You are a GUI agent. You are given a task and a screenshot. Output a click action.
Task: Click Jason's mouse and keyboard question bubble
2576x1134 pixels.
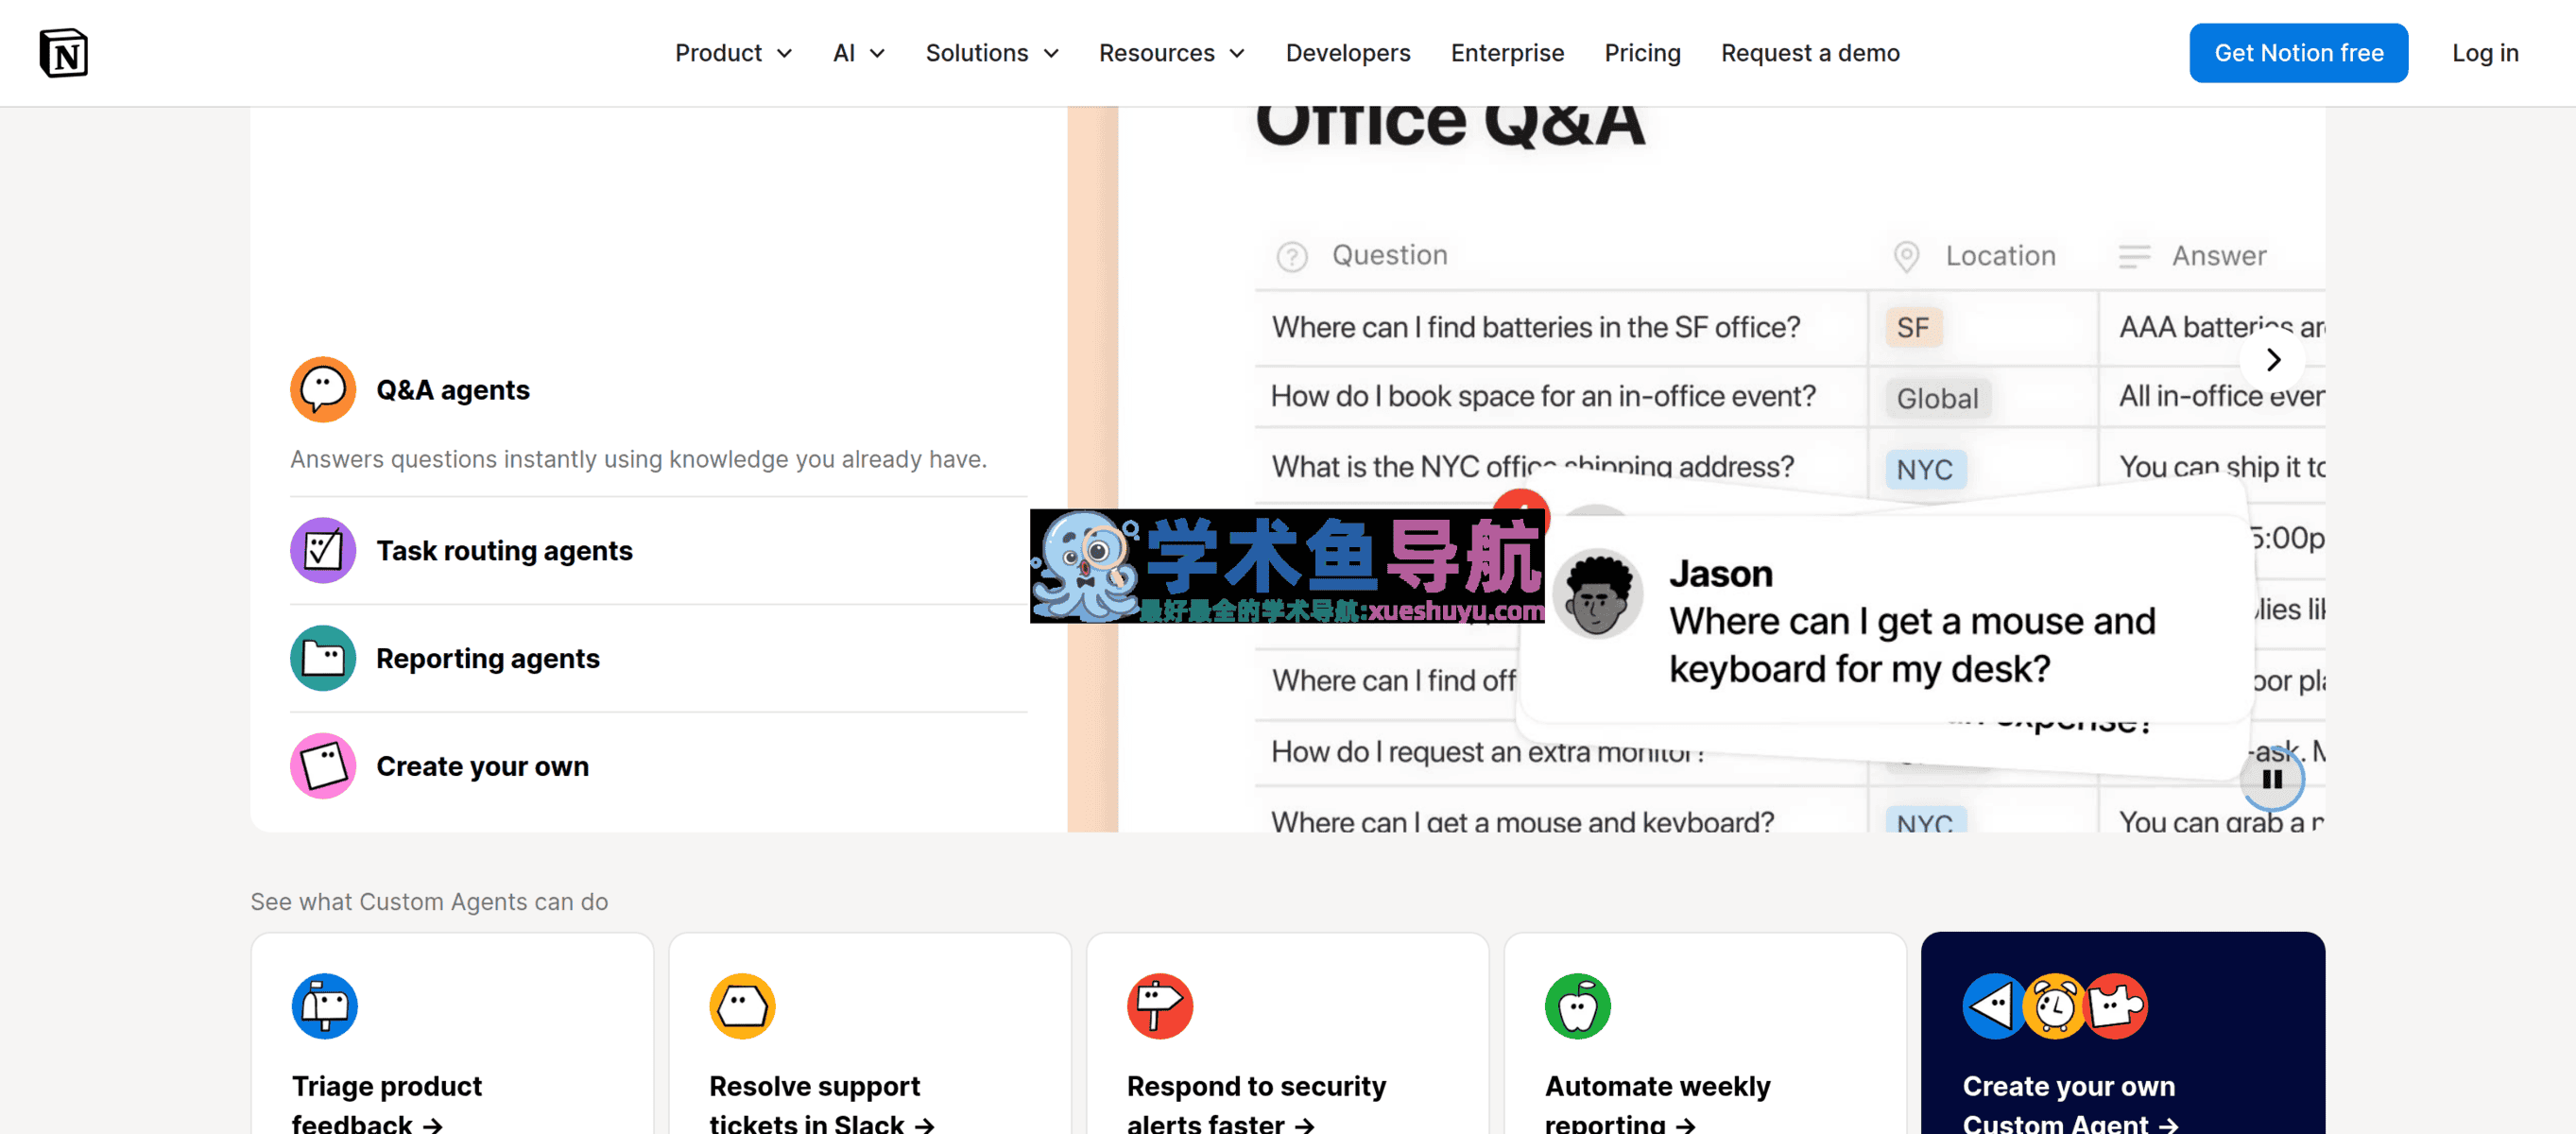click(x=1886, y=620)
